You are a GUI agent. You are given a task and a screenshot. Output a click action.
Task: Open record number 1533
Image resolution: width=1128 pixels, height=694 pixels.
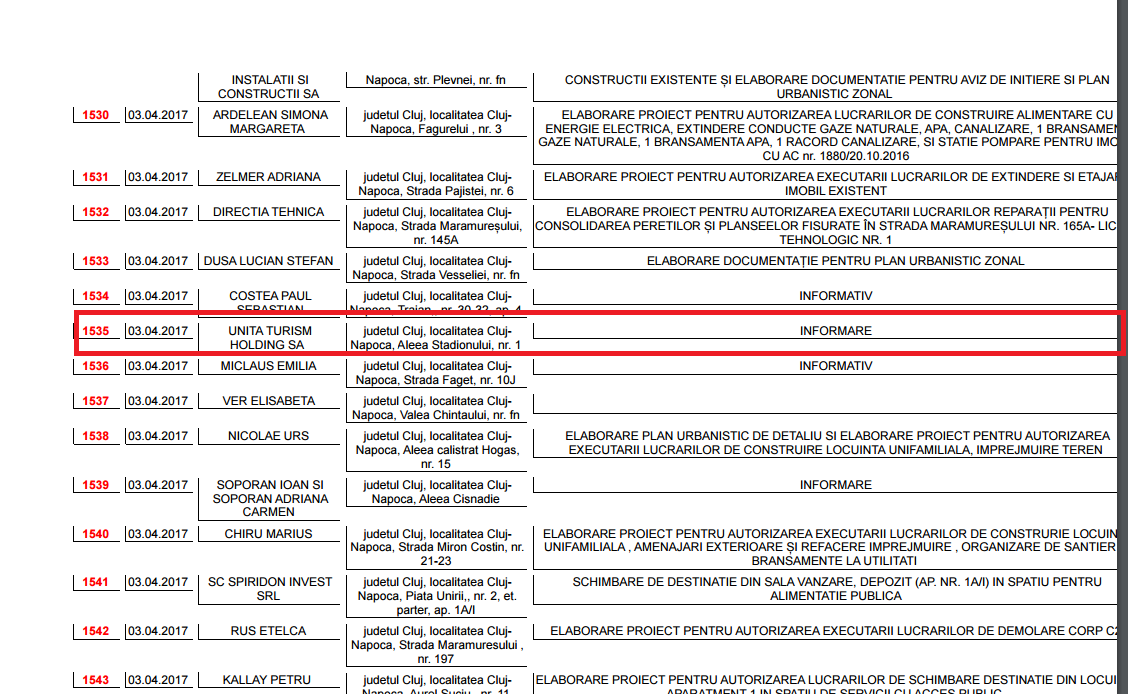(96, 261)
